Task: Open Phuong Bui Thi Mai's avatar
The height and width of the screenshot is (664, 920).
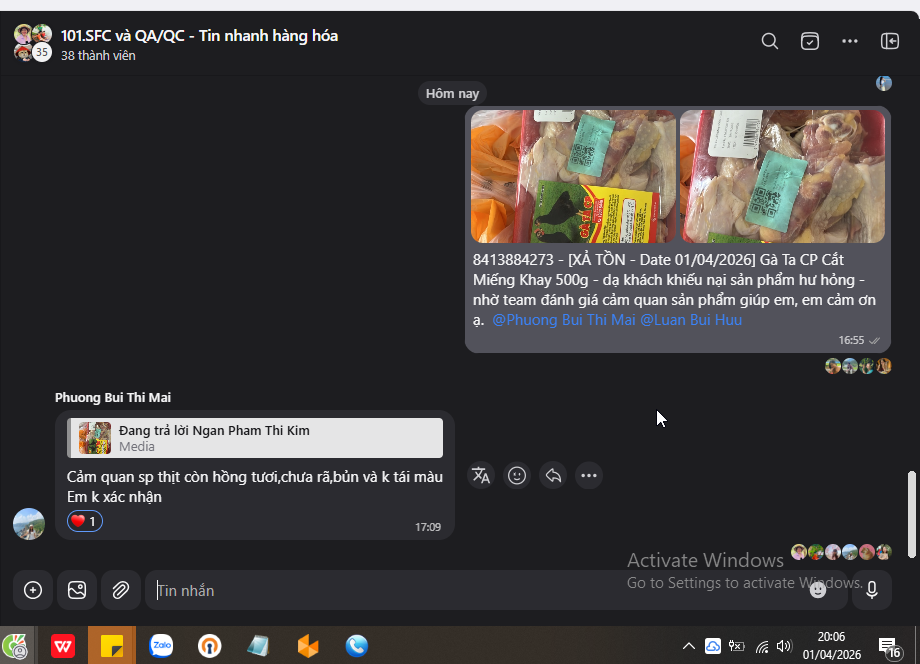Action: 29,524
